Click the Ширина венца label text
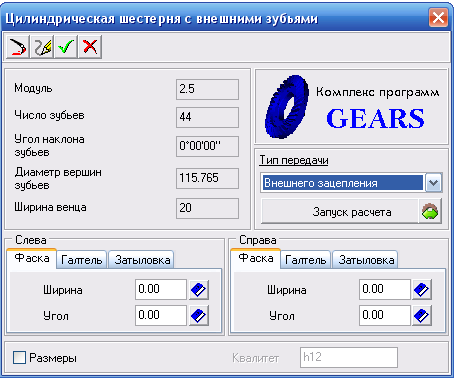Image resolution: width=456 pixels, height=380 pixels. 50,207
